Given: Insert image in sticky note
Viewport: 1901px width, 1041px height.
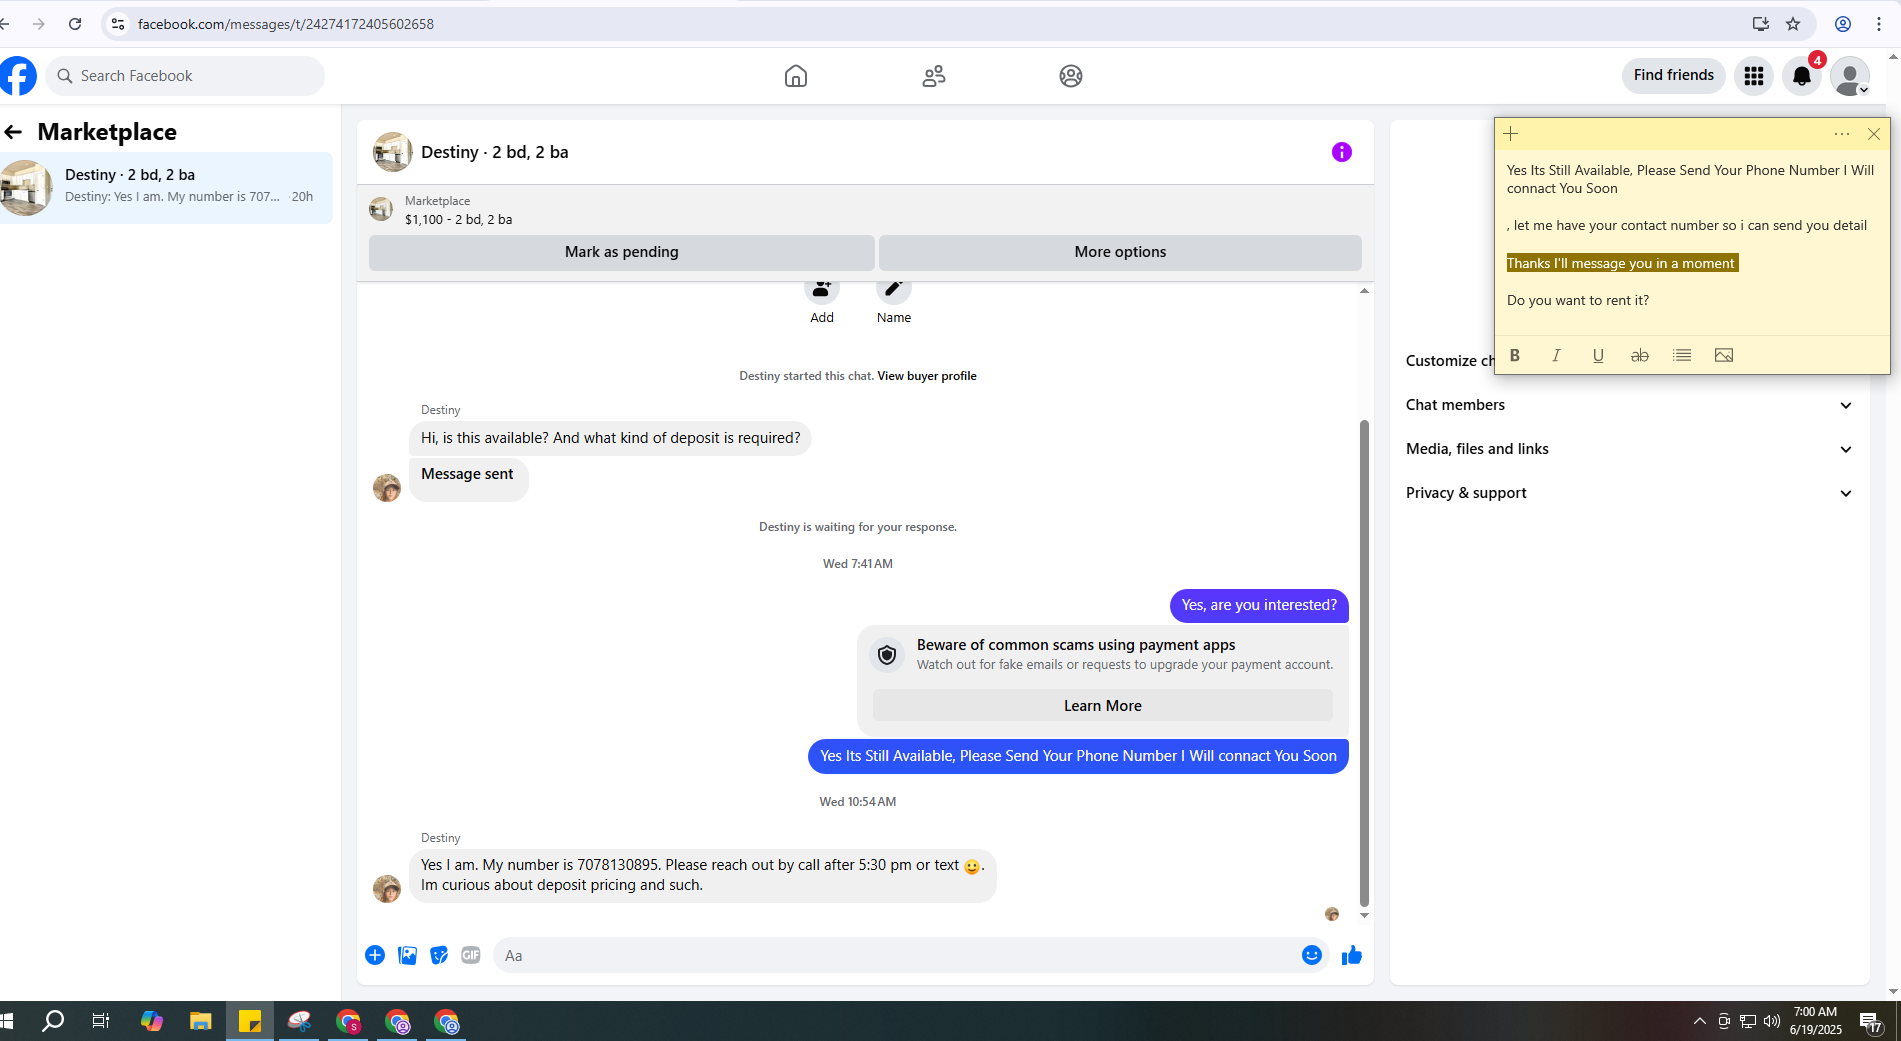Looking at the screenshot, I should (x=1724, y=355).
